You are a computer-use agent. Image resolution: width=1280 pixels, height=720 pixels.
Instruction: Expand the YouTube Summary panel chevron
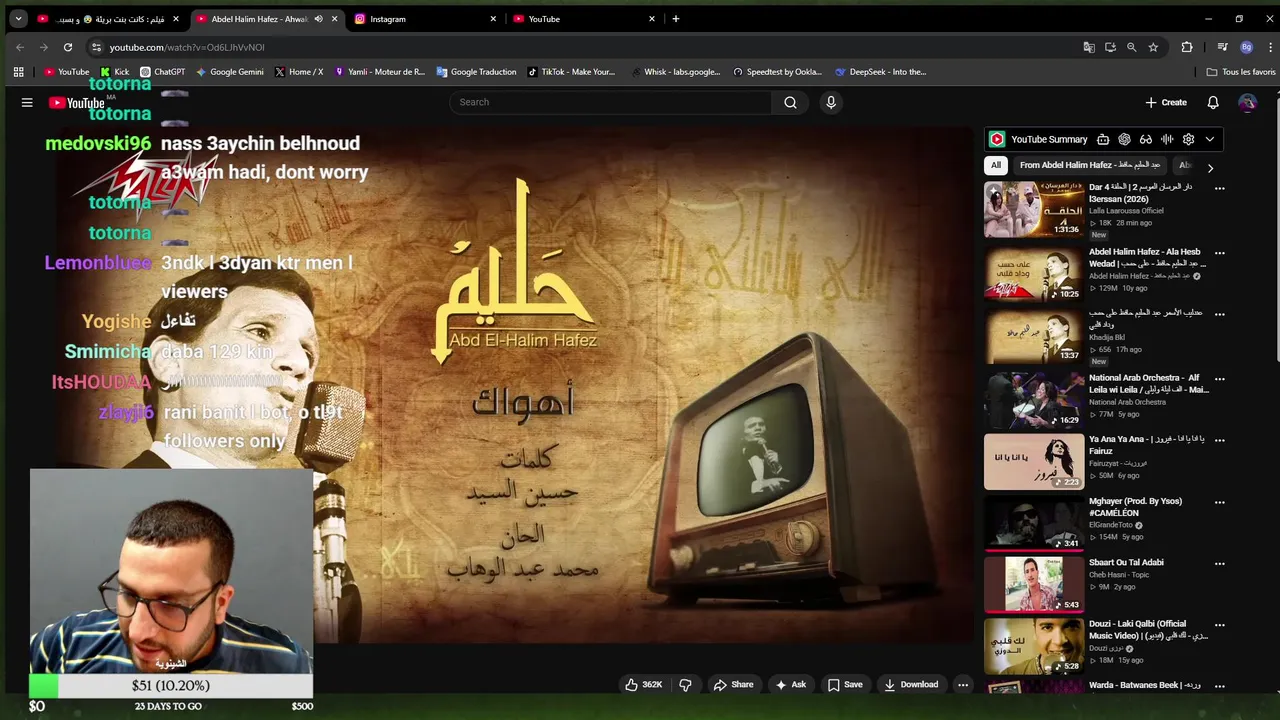coord(1210,139)
